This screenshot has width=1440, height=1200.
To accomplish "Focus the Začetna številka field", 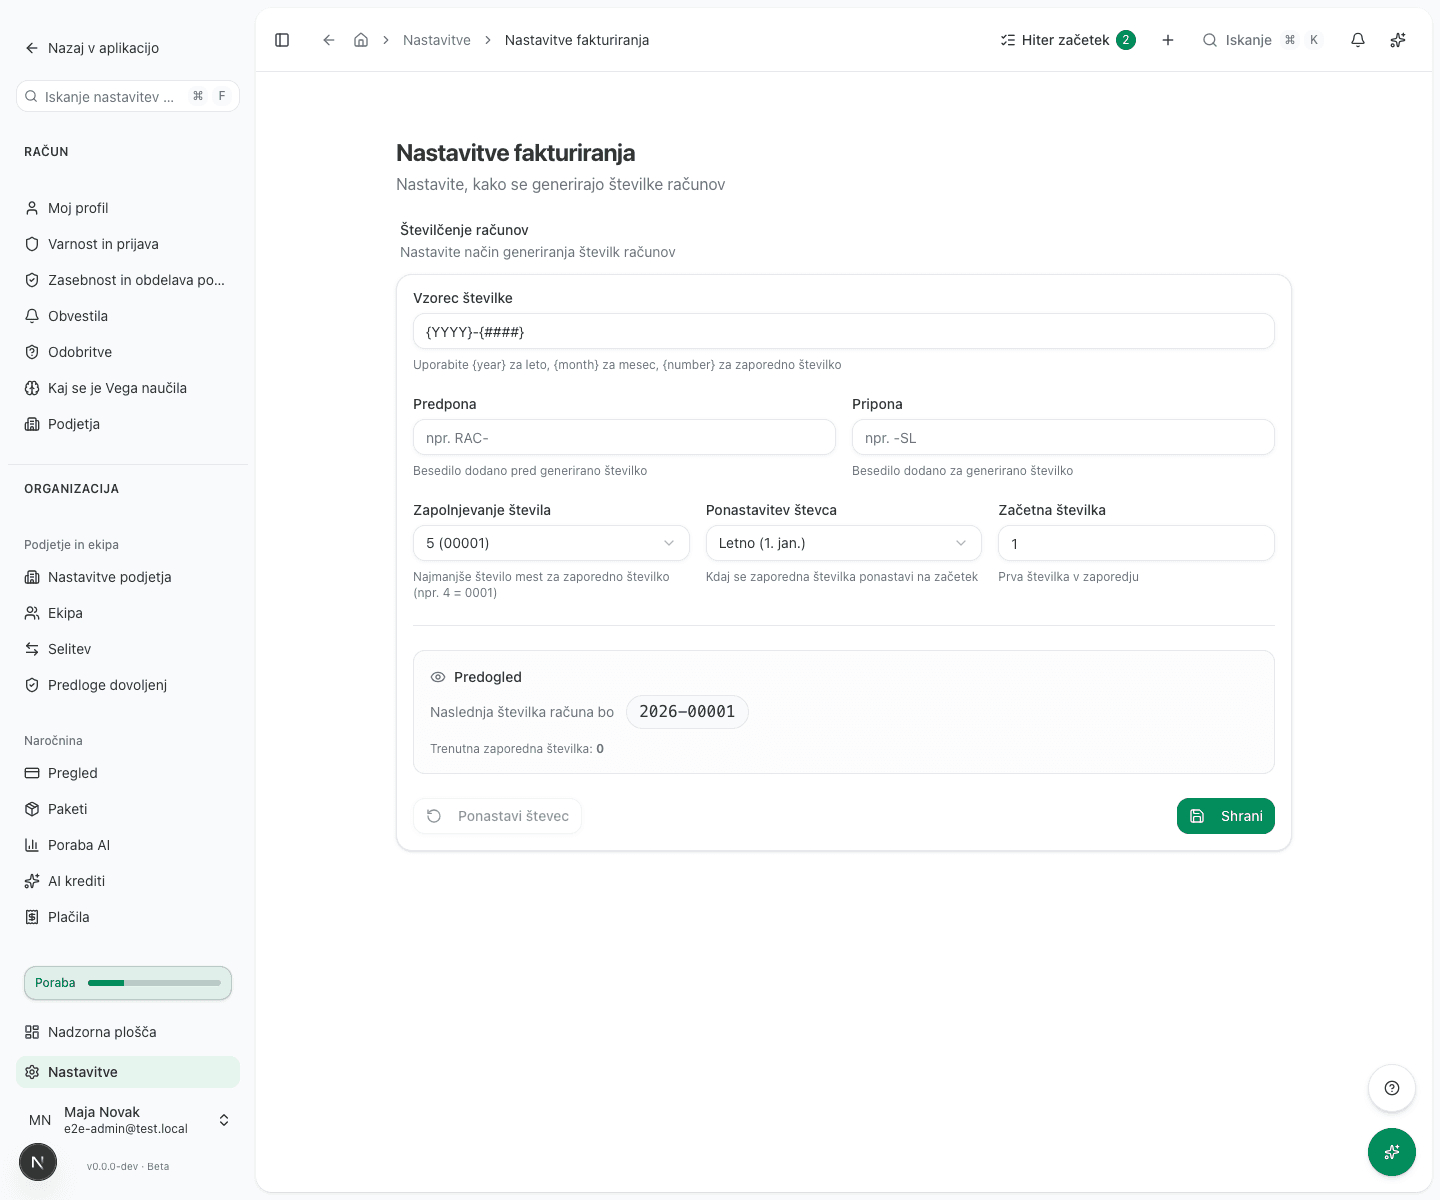I will click(1136, 543).
